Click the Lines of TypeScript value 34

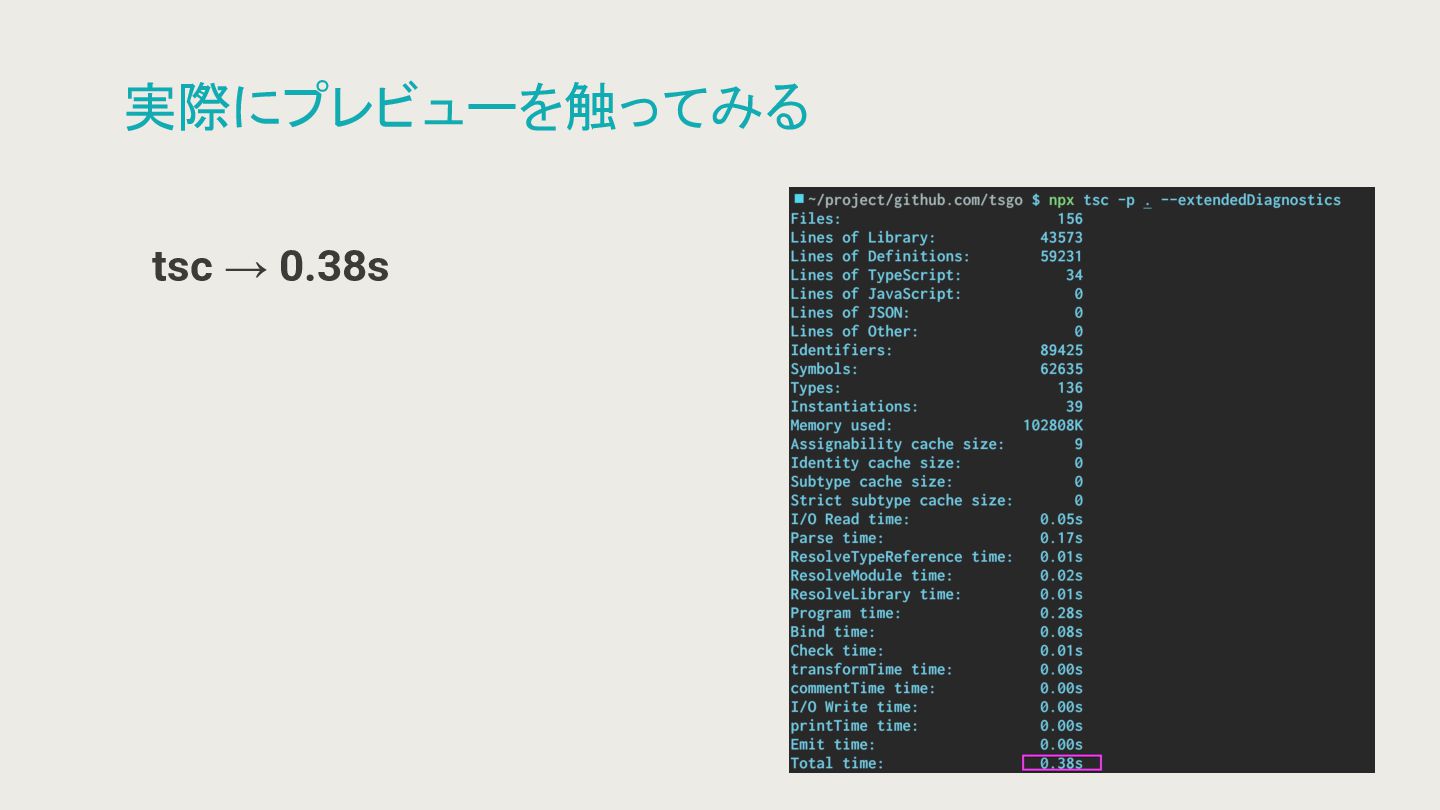tap(1074, 275)
